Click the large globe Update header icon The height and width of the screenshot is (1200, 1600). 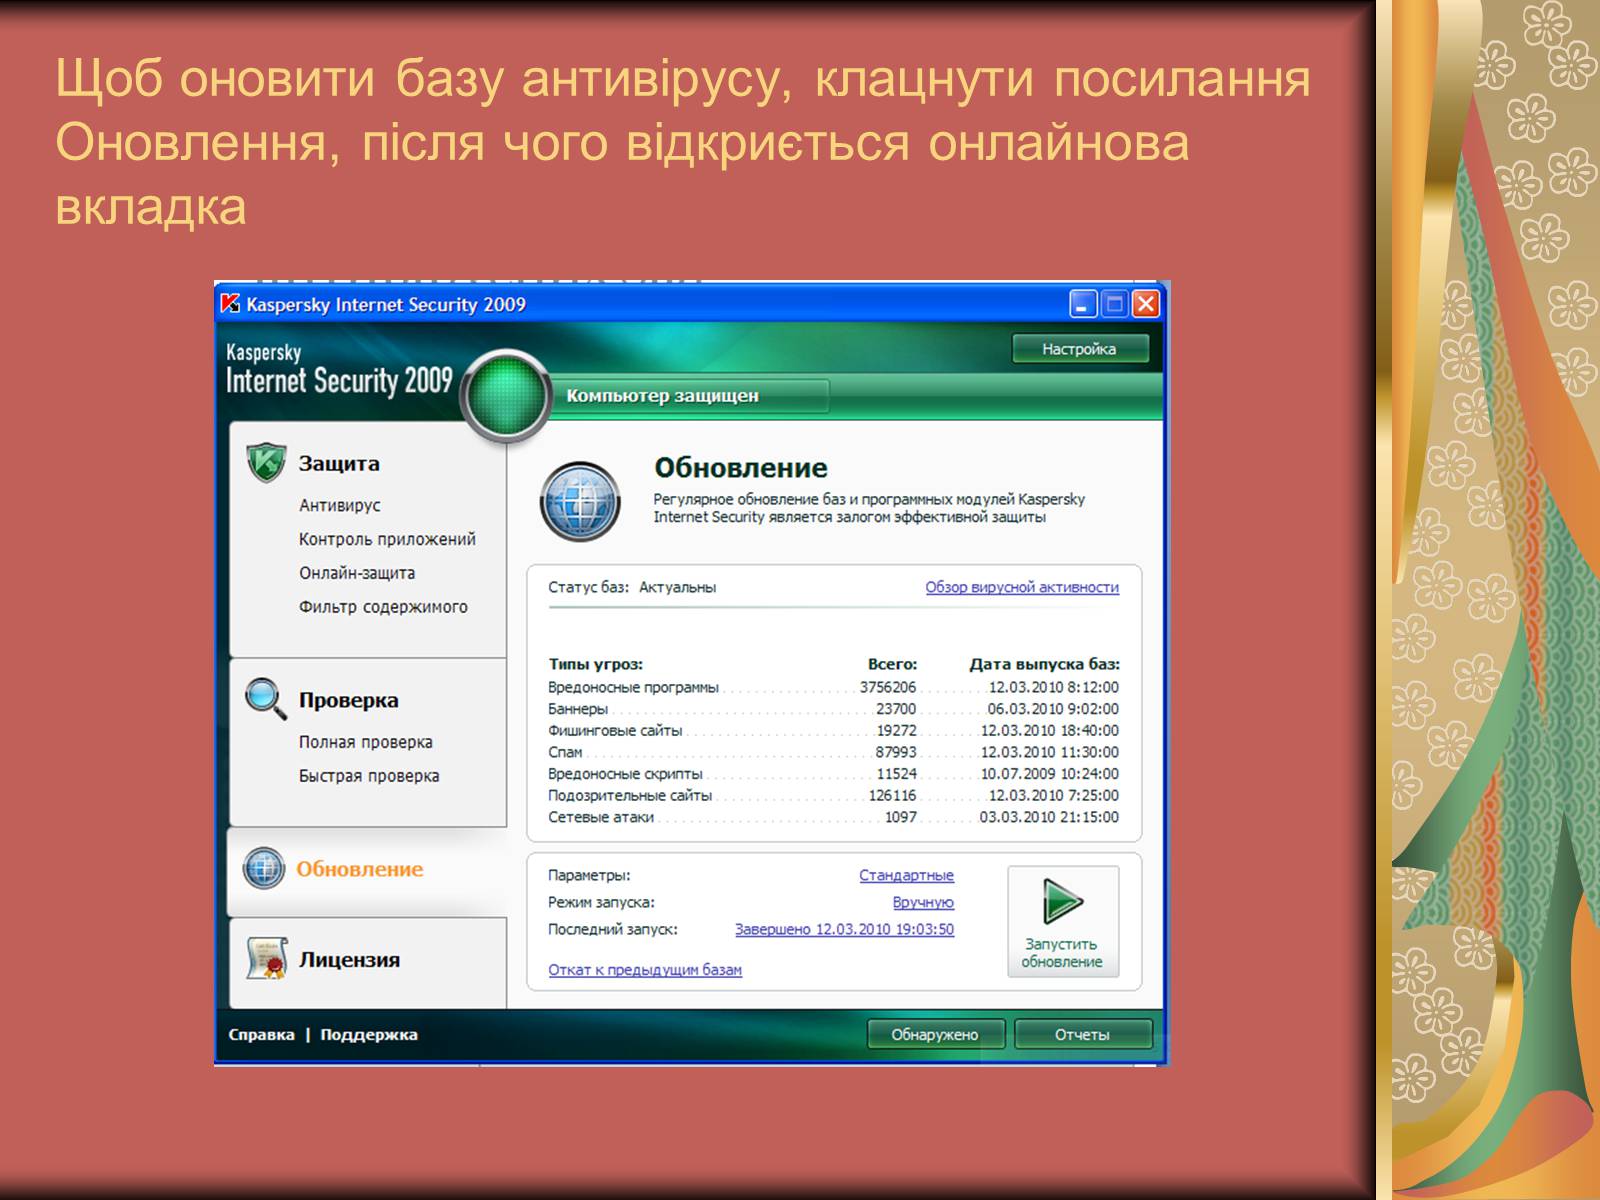pos(580,500)
